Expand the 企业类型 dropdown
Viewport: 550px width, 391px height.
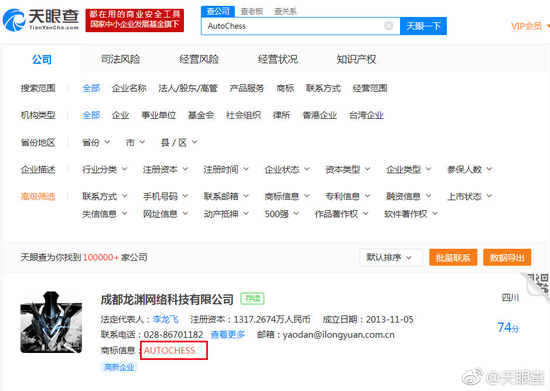409,169
